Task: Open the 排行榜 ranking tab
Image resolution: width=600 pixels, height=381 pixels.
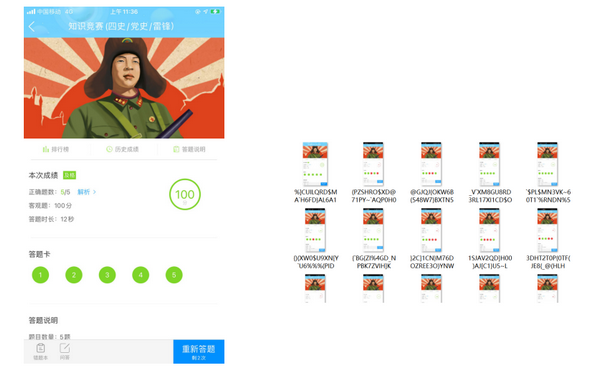Action: click(x=56, y=149)
